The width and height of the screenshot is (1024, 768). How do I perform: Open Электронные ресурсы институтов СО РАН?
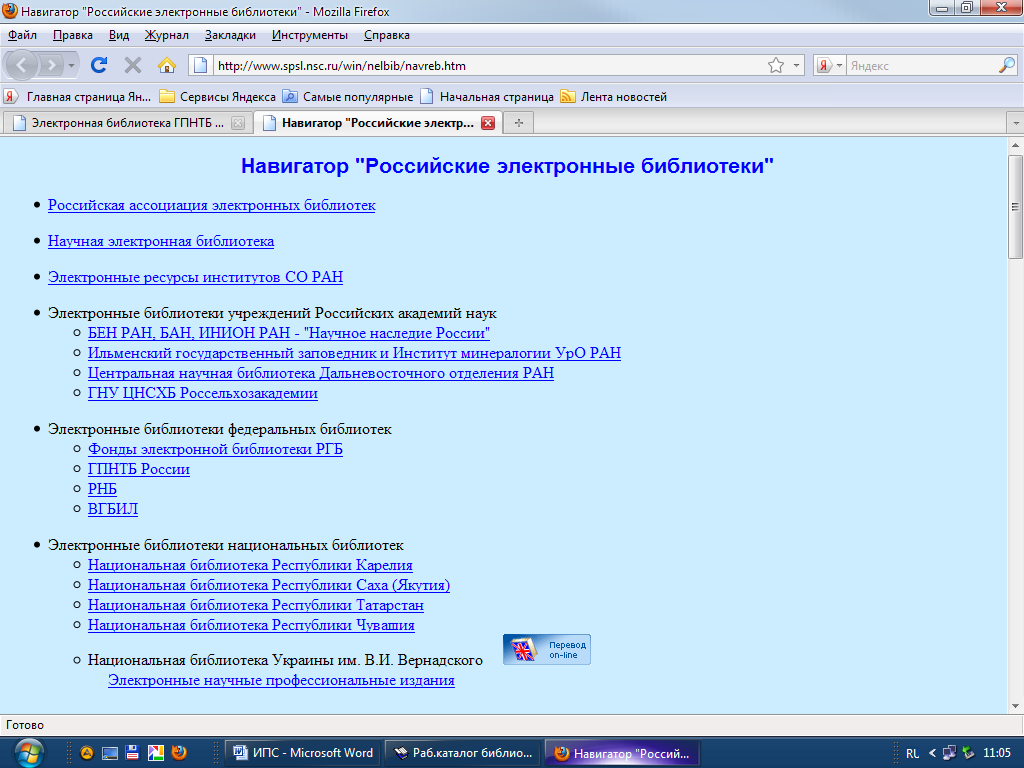(x=195, y=277)
